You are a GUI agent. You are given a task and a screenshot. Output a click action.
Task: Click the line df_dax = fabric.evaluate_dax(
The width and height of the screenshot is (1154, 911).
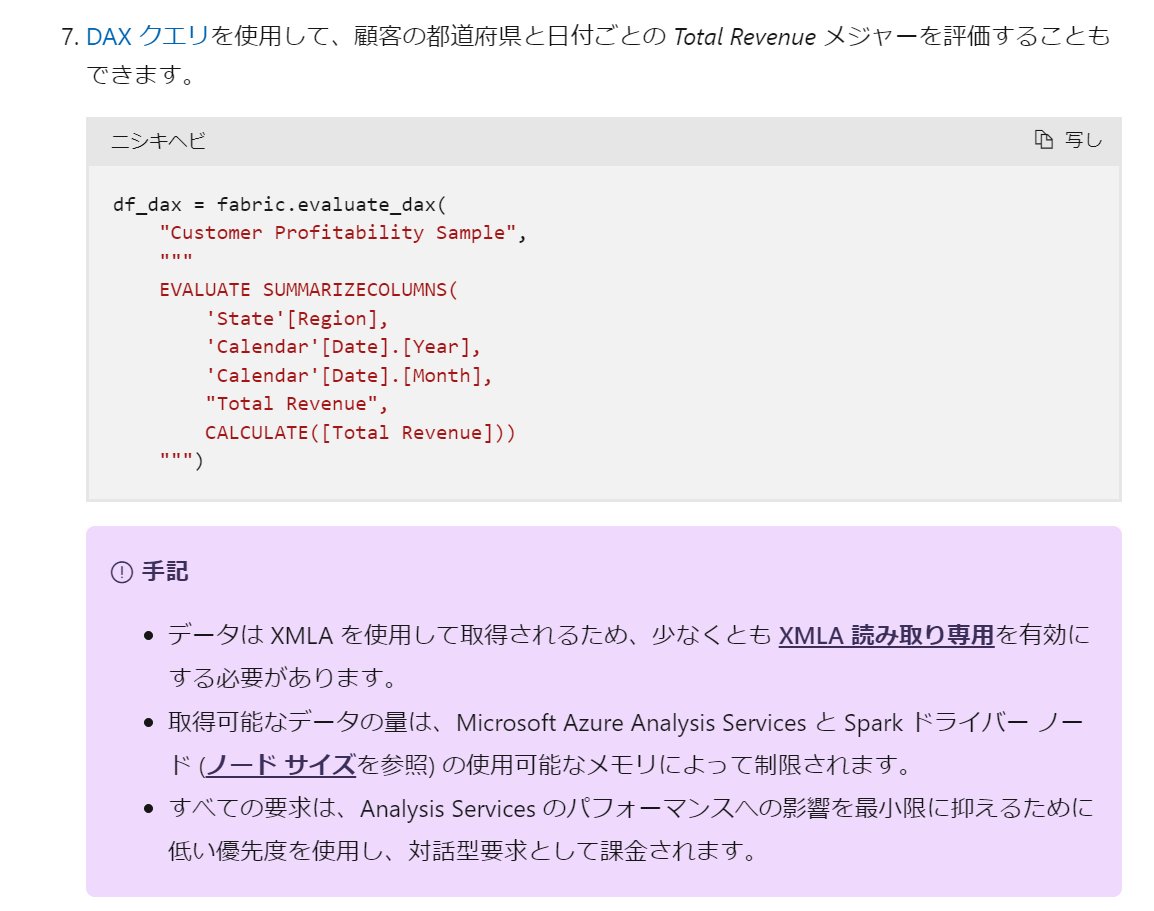pyautogui.click(x=280, y=205)
